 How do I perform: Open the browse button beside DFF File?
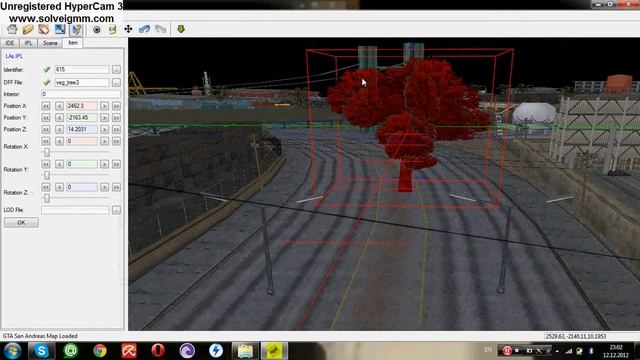click(116, 83)
